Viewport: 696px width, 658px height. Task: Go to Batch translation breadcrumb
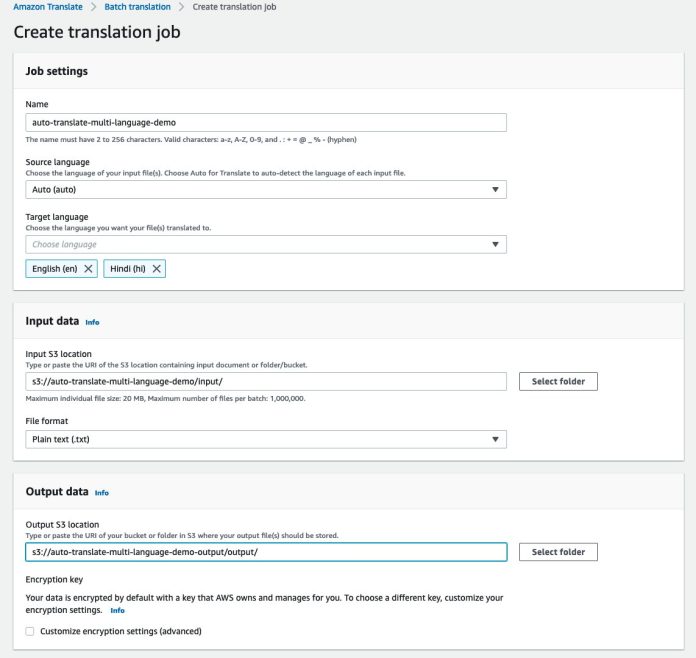(138, 7)
